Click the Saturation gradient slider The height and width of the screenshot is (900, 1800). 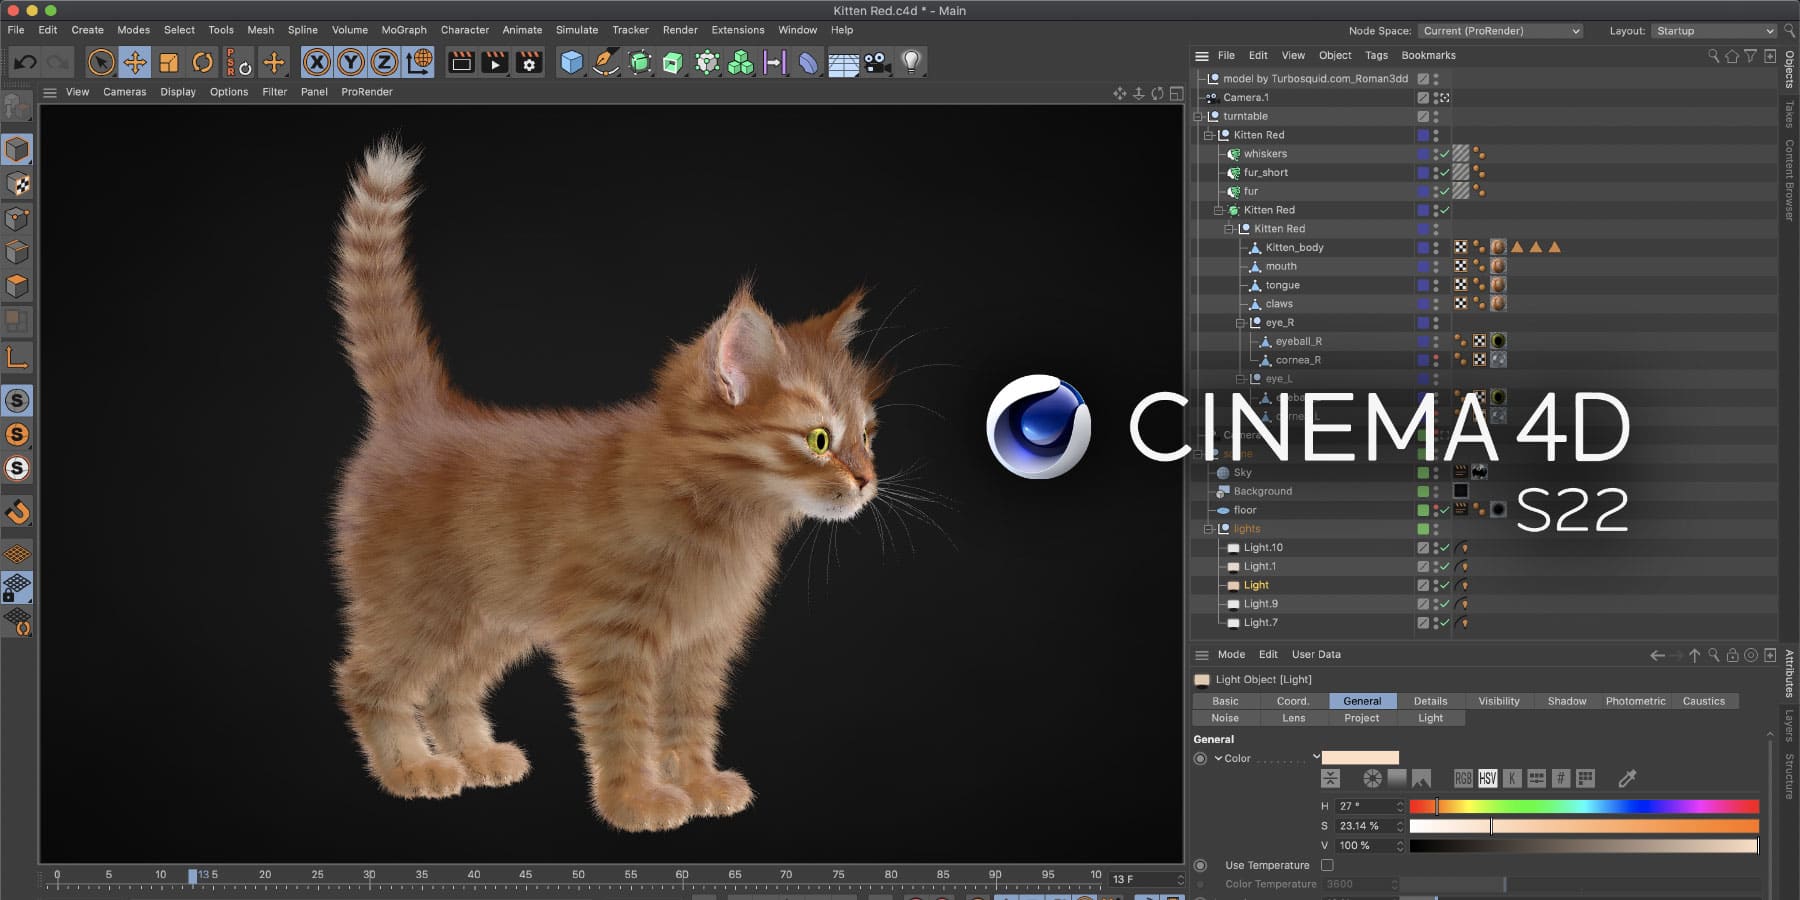point(1584,826)
